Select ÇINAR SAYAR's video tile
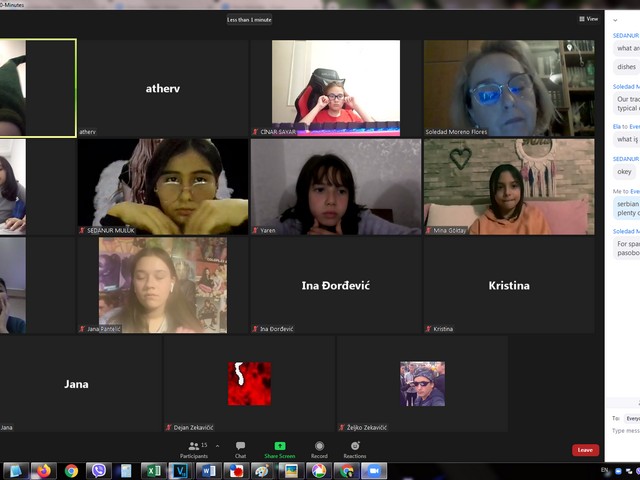Screen dimensions: 640x480 coord(336,88)
